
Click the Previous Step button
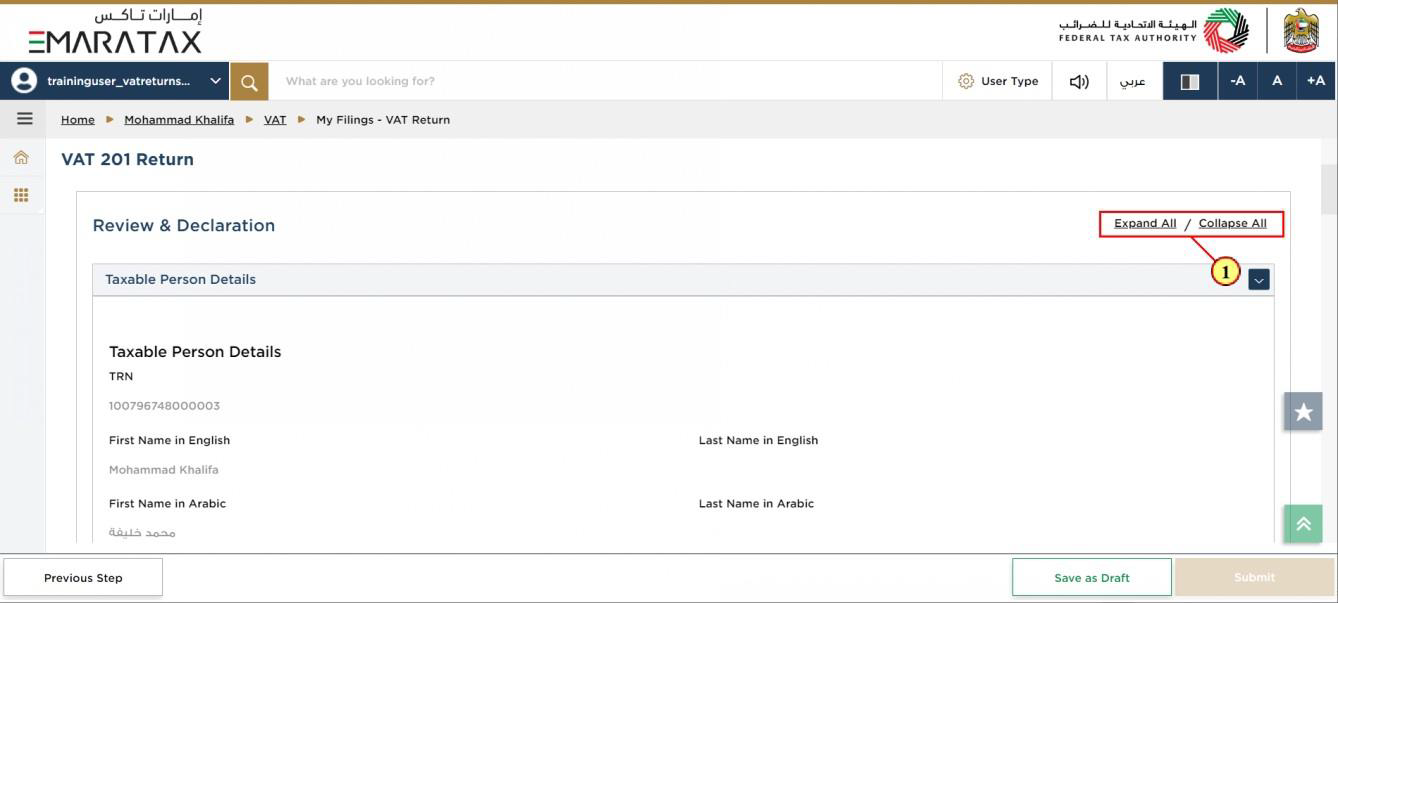pos(83,577)
